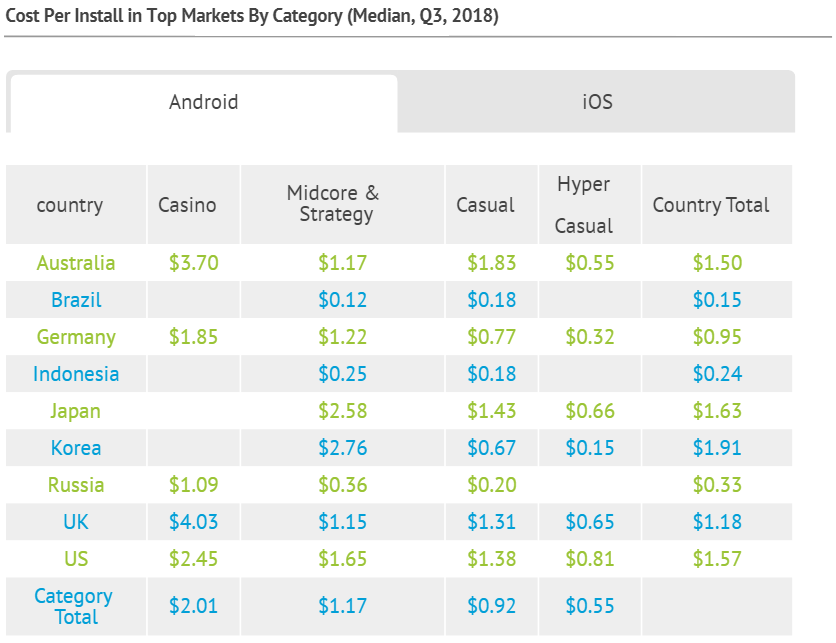Click the Korea country name

tap(76, 448)
